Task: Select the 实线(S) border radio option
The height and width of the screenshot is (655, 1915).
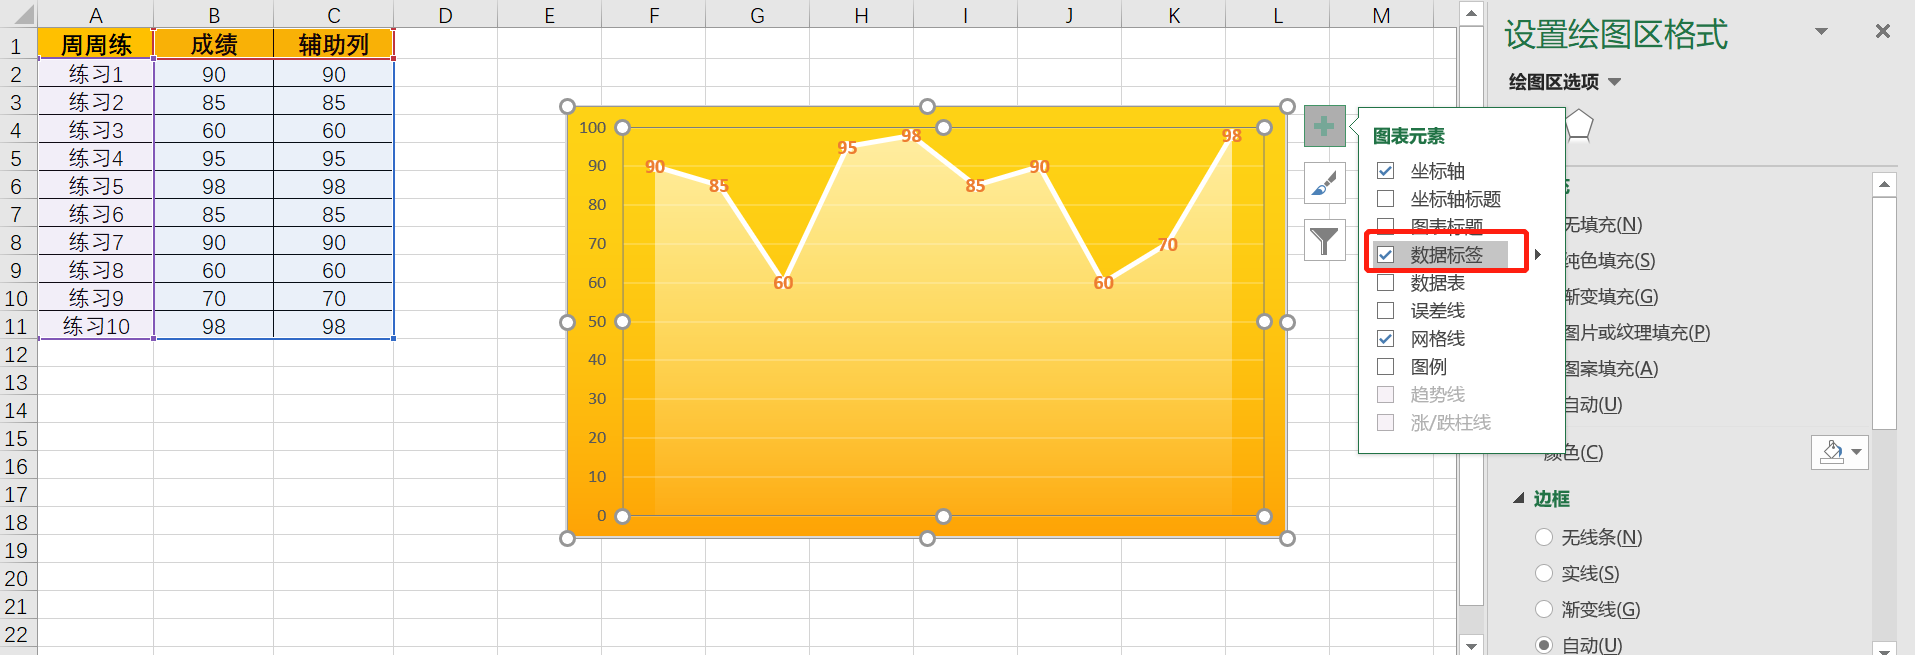Action: click(x=1544, y=574)
